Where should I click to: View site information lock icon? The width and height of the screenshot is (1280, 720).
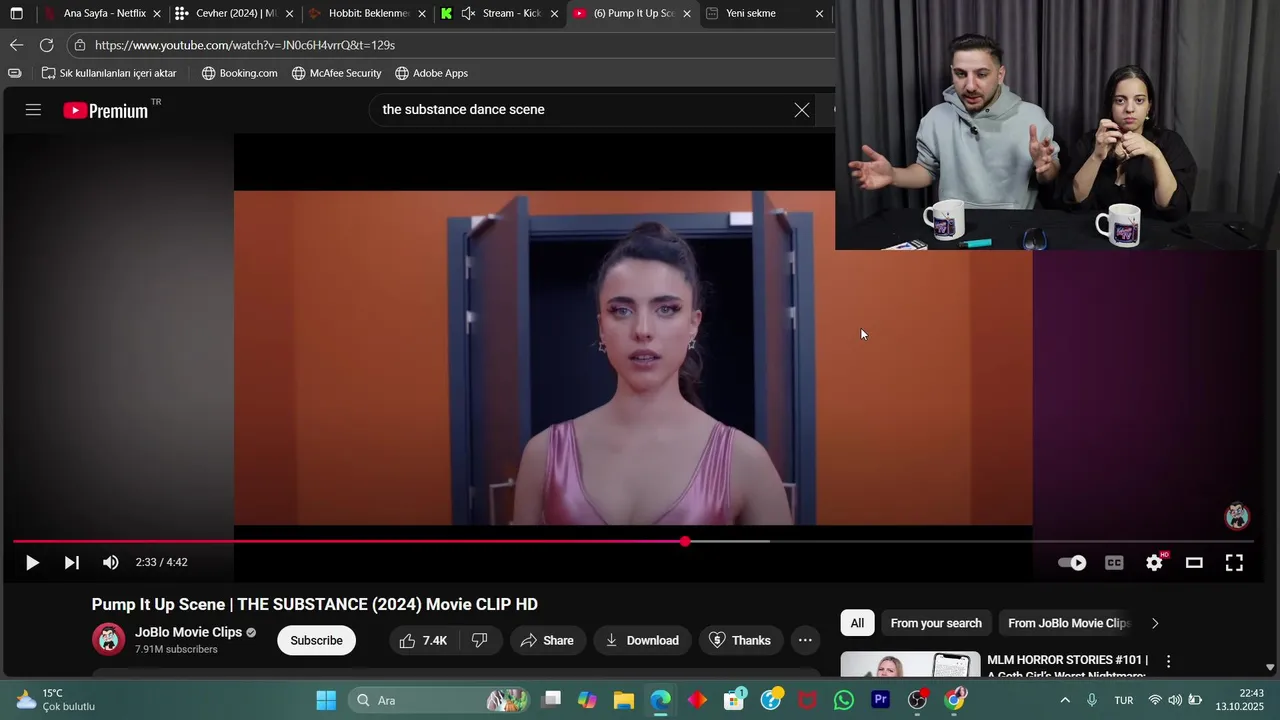point(80,45)
